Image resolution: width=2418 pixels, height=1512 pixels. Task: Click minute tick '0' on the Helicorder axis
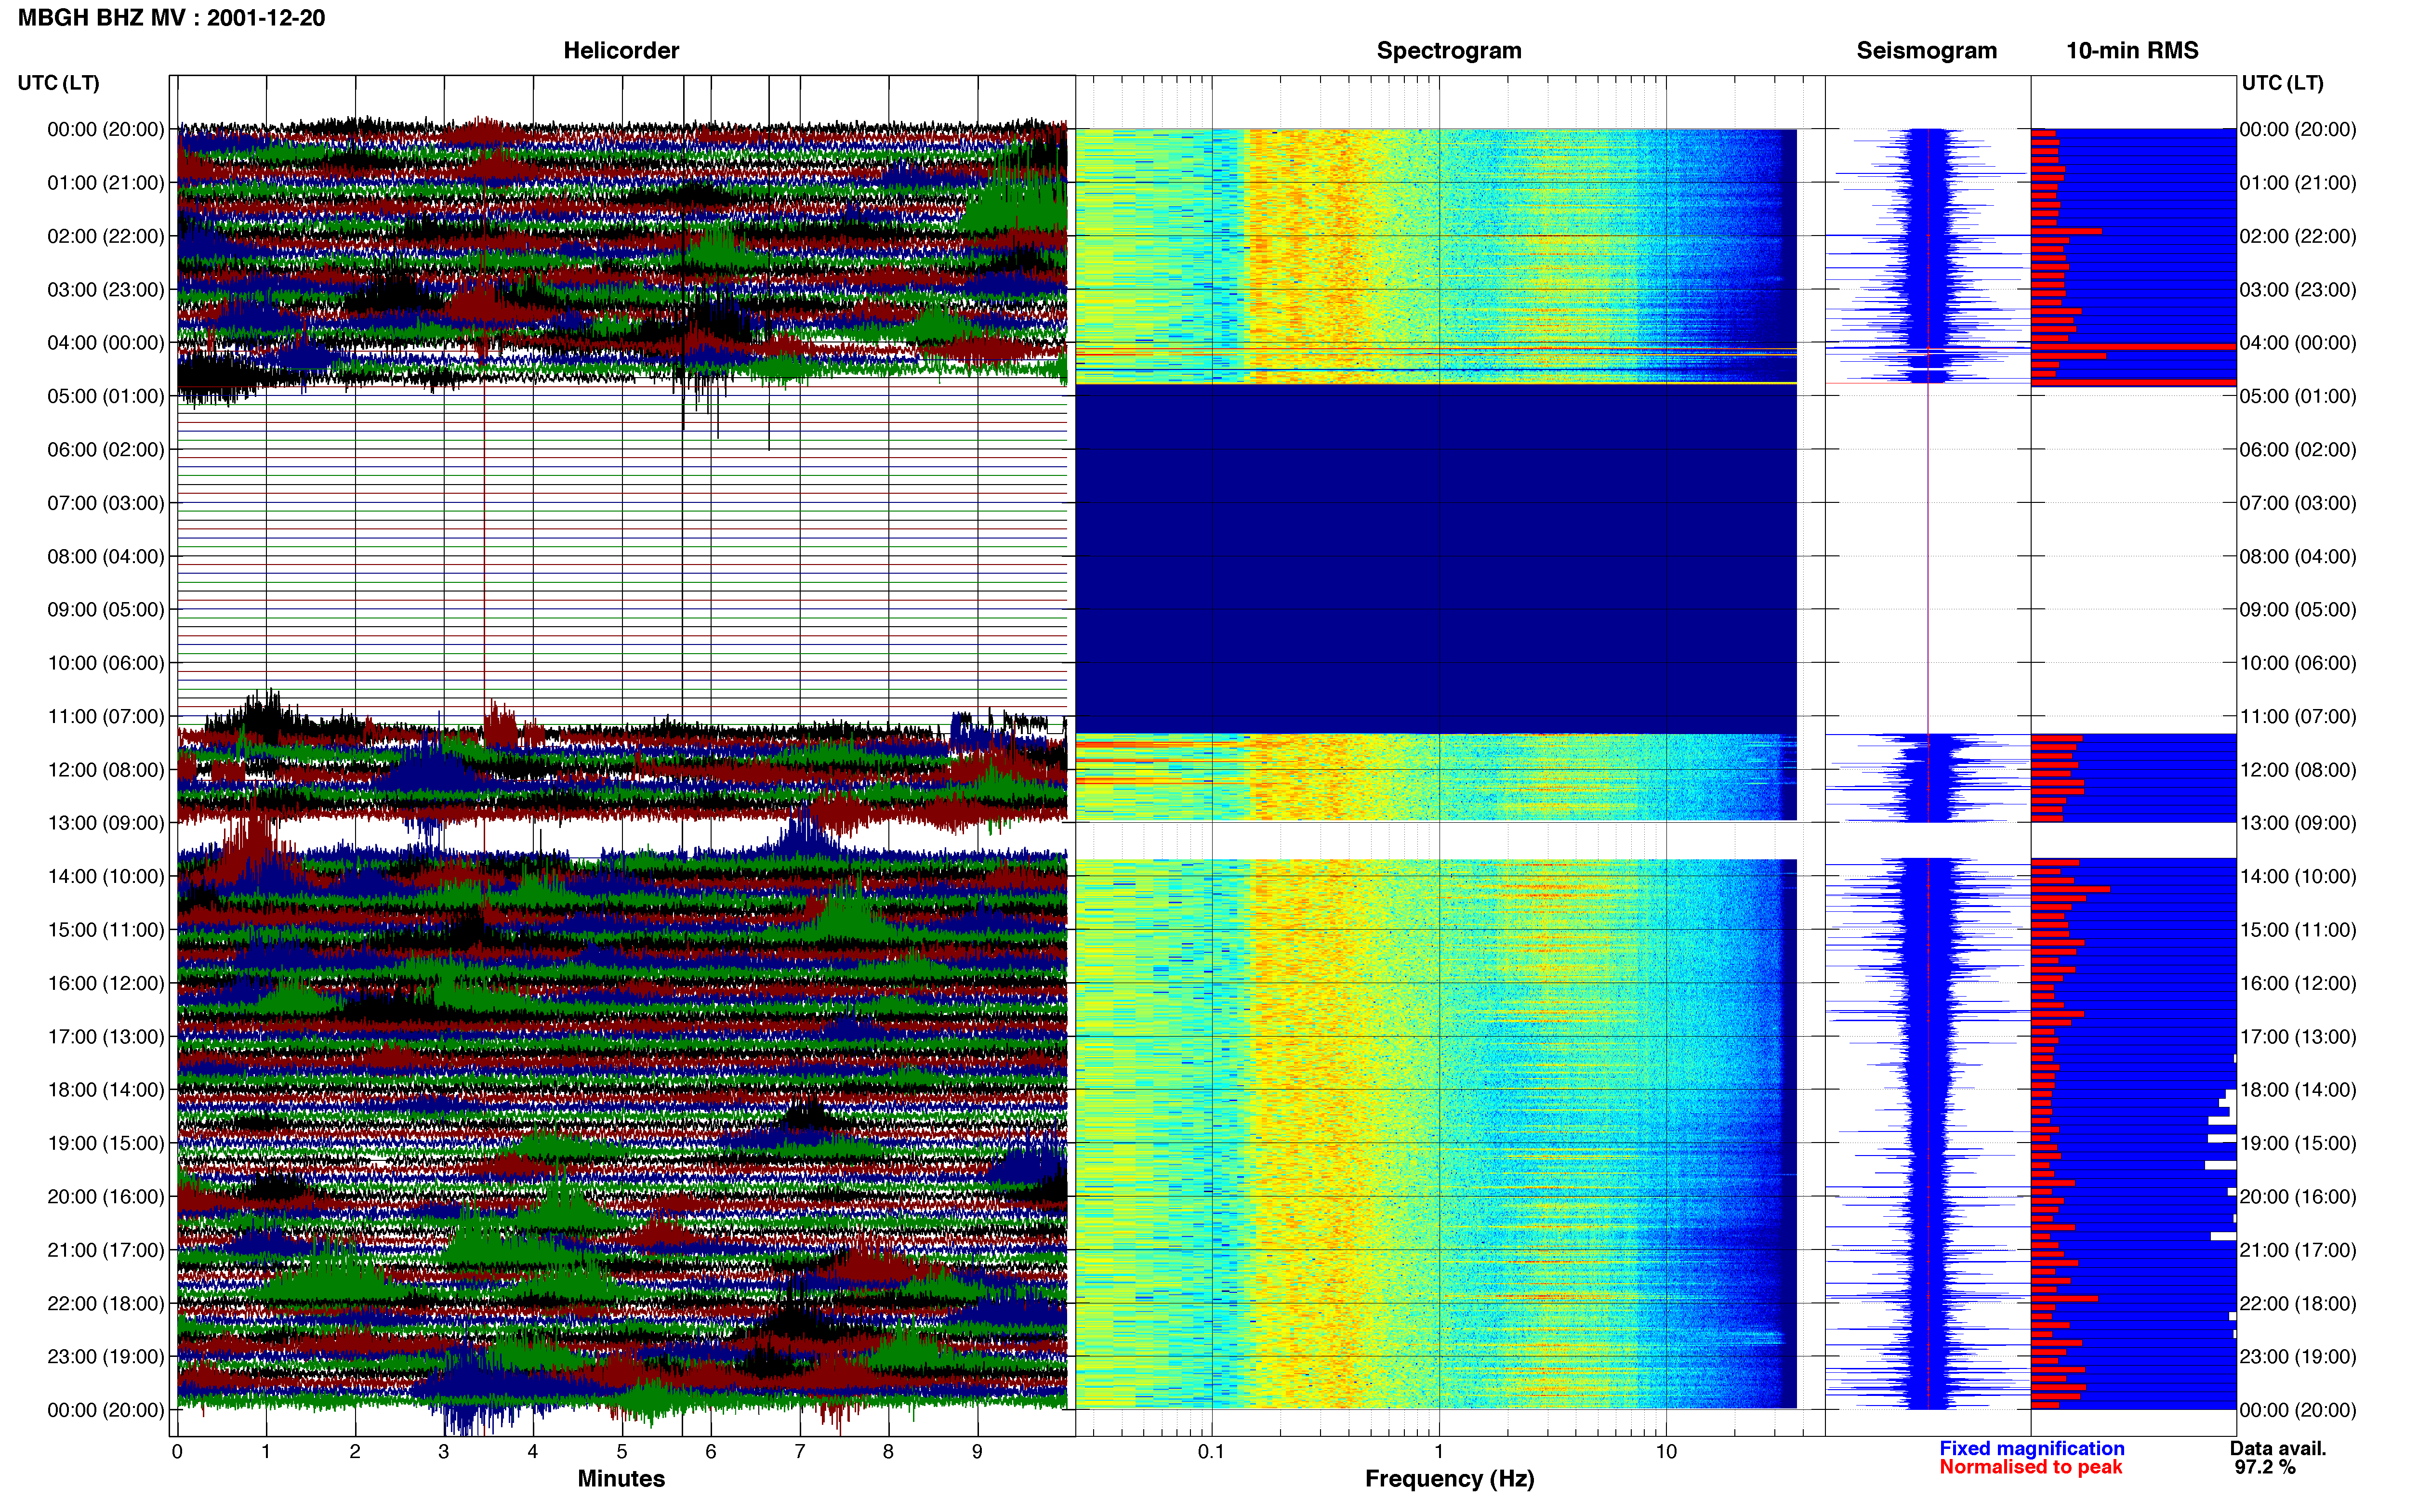point(177,1451)
